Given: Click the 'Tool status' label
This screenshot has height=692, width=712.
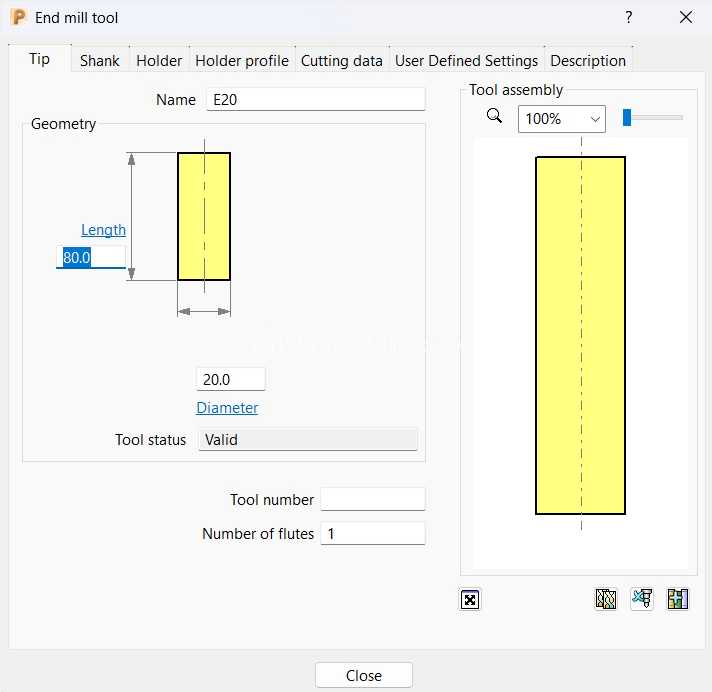Looking at the screenshot, I should point(150,440).
